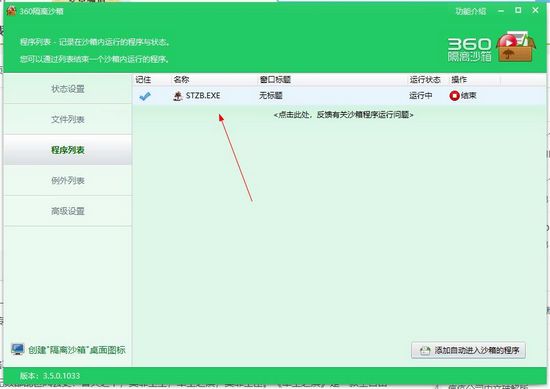Select the 程序列表 tab
This screenshot has width=550, height=389.
pyautogui.click(x=68, y=150)
